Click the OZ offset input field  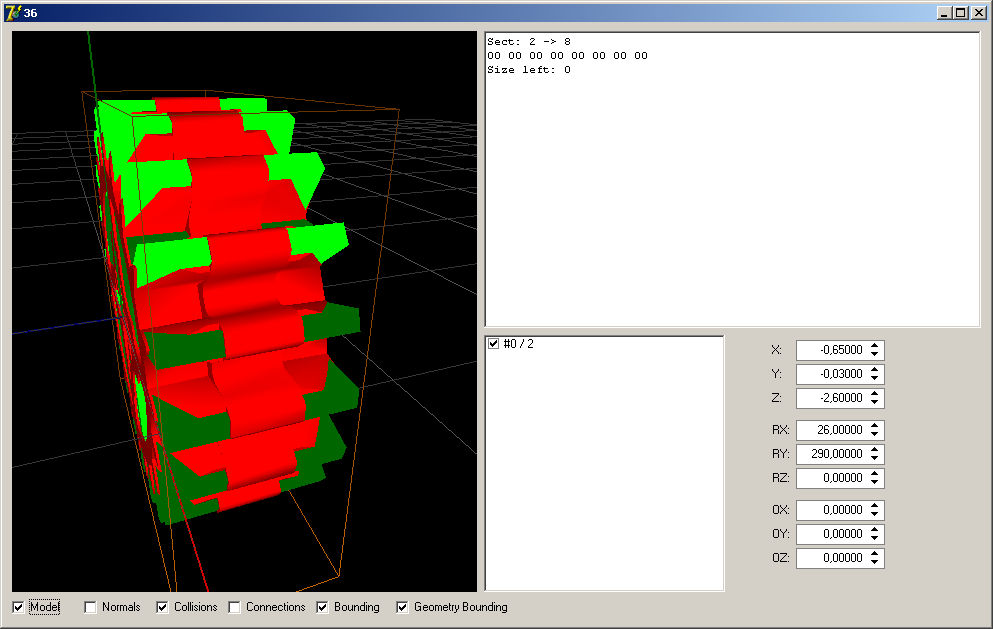click(830, 558)
